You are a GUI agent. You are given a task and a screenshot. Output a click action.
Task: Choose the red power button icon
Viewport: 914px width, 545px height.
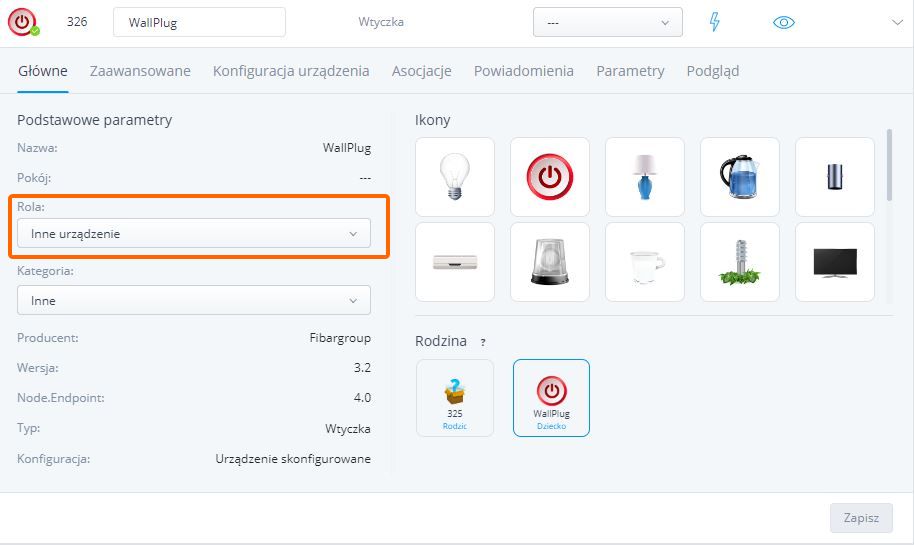point(549,177)
